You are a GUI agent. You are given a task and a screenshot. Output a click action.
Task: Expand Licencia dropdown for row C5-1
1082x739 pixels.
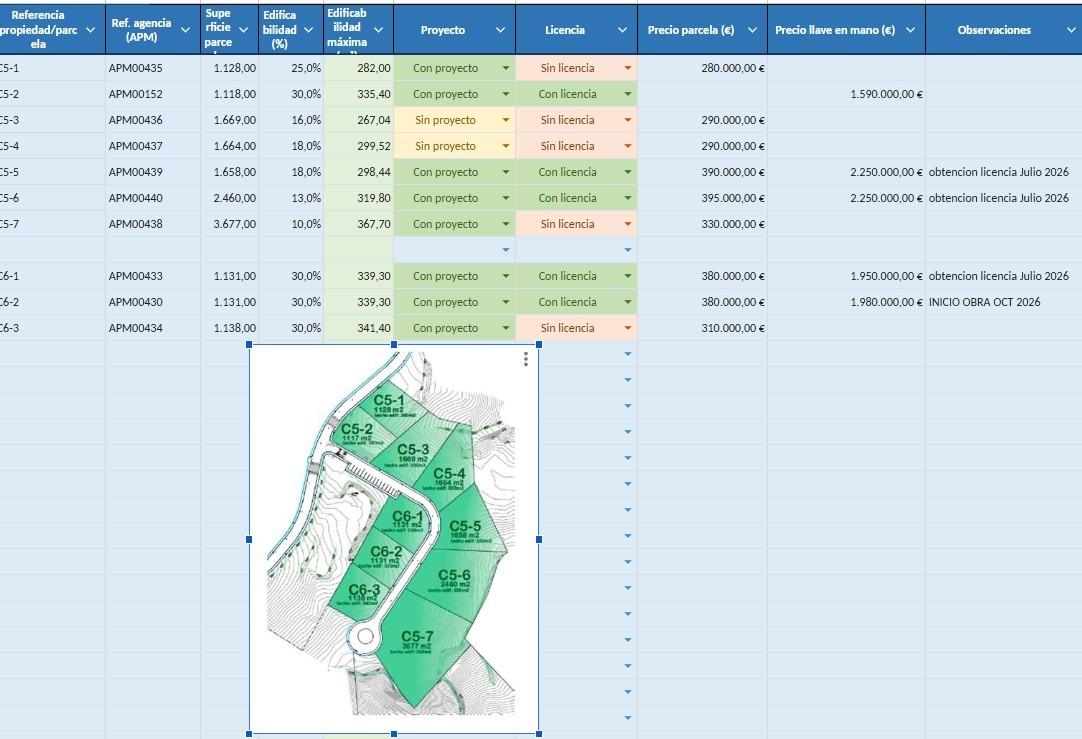(x=628, y=68)
